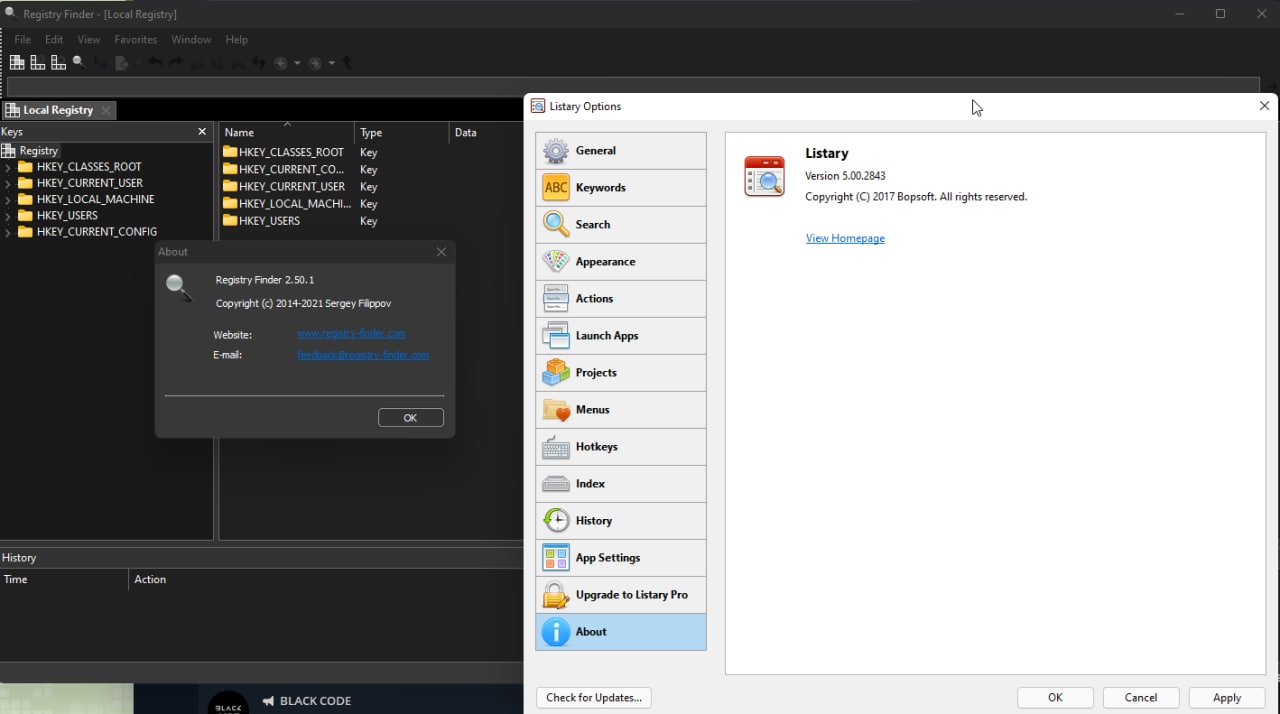Open Appearance section in Listary Options

(621, 262)
